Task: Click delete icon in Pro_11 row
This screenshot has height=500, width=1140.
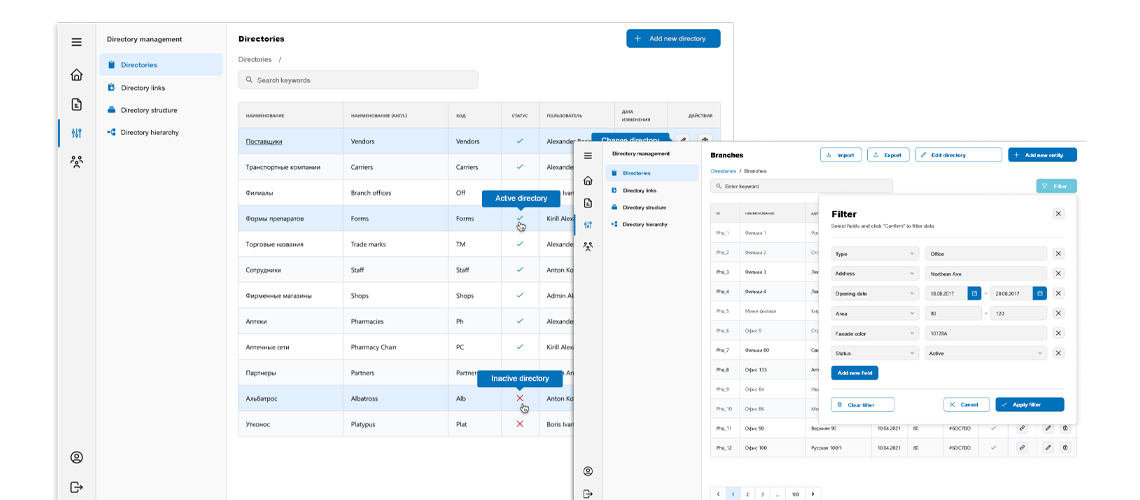Action: [x=1065, y=428]
